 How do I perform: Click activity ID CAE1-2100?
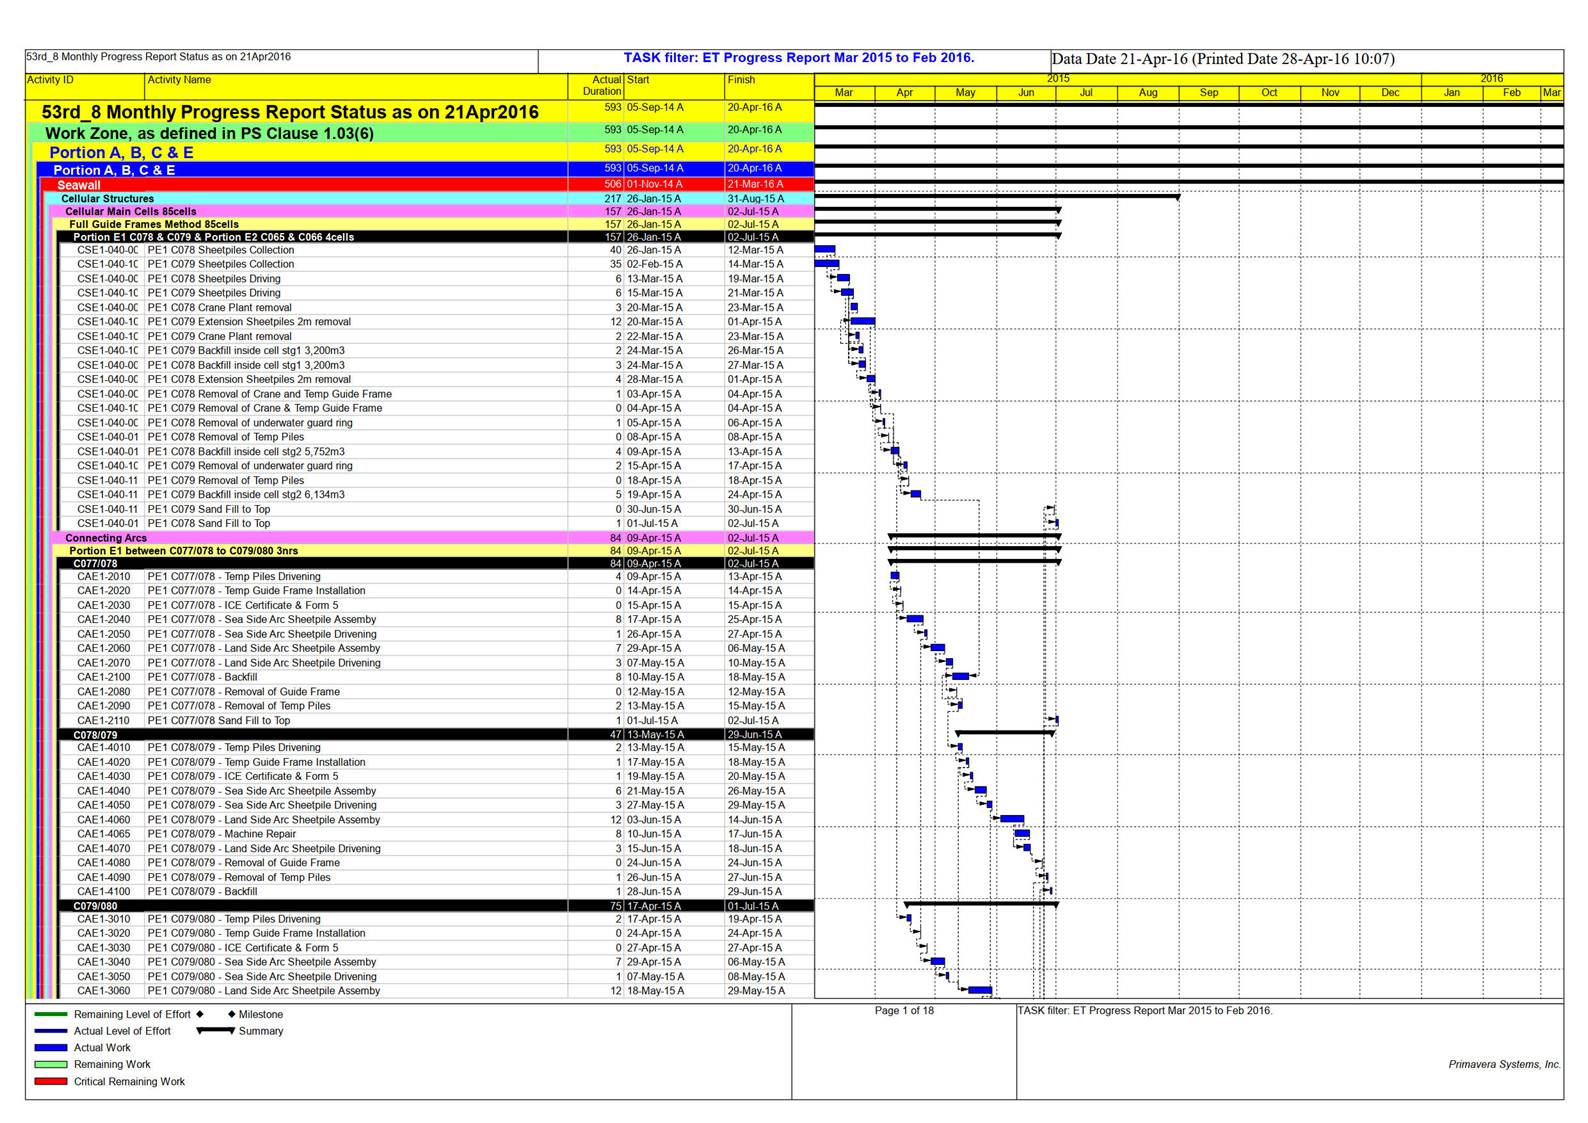104,677
